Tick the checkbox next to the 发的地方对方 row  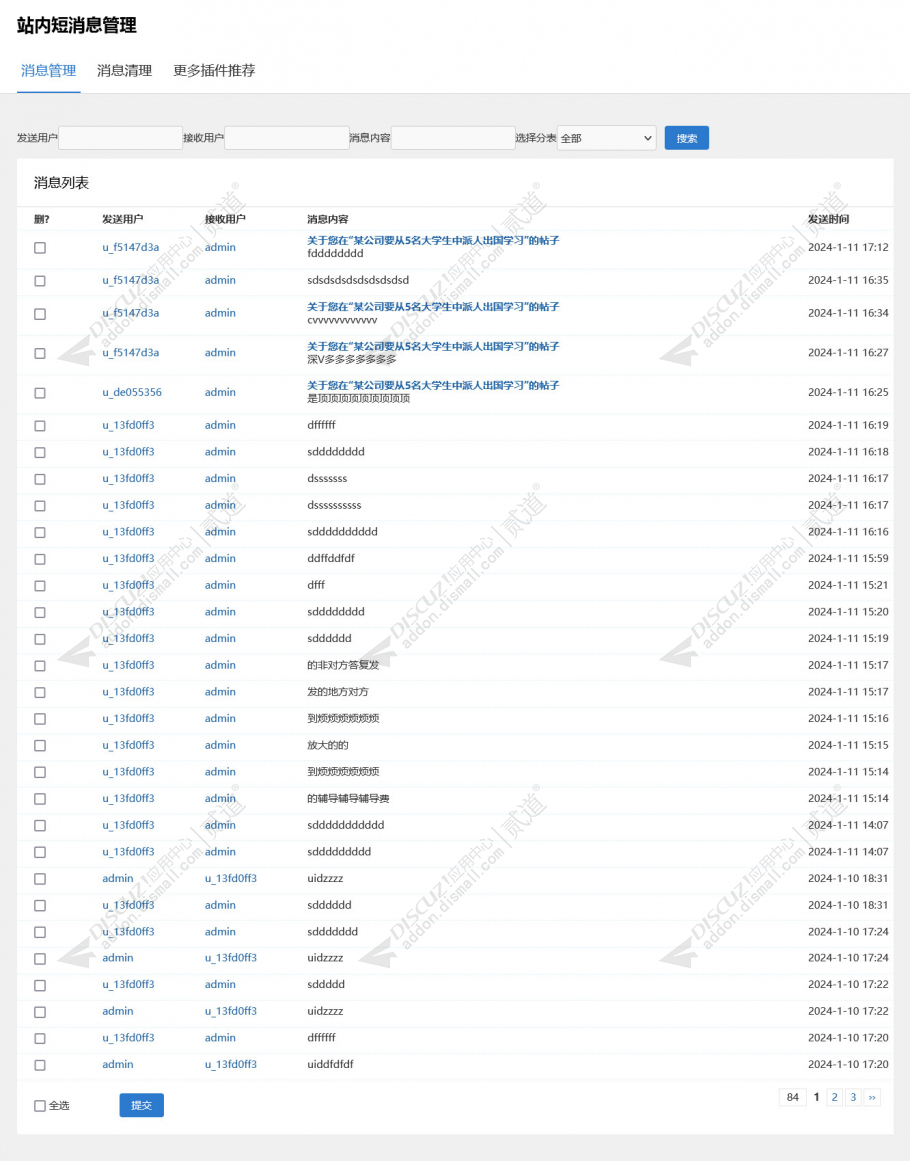tap(40, 692)
